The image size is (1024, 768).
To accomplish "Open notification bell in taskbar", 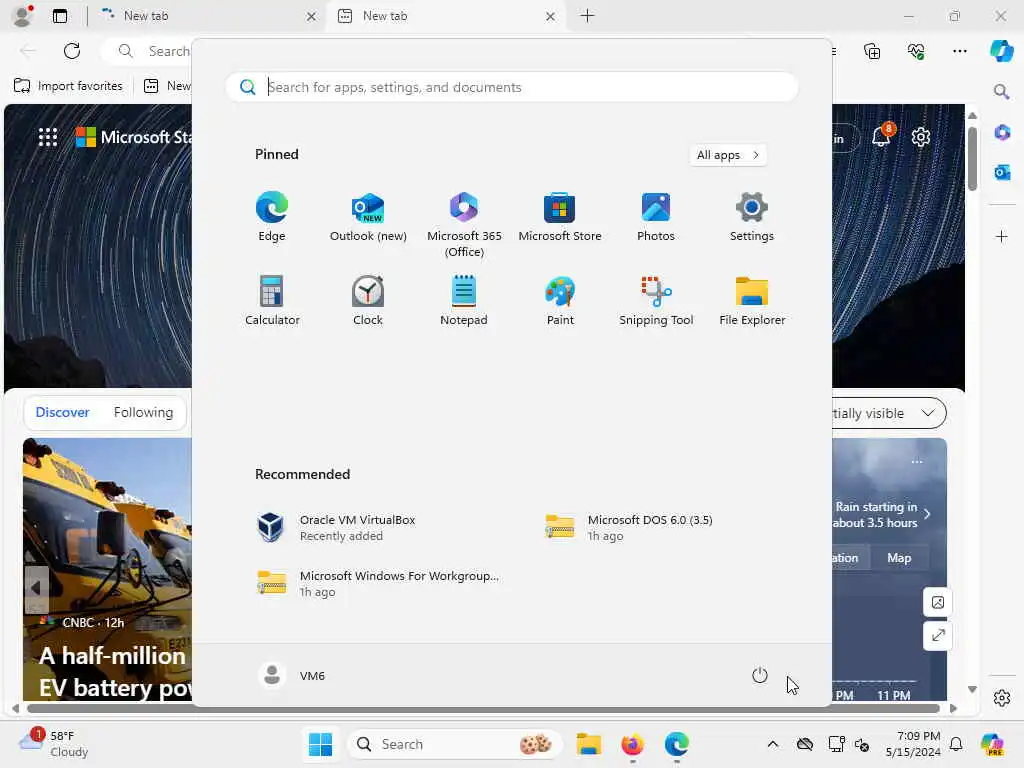I will point(956,744).
